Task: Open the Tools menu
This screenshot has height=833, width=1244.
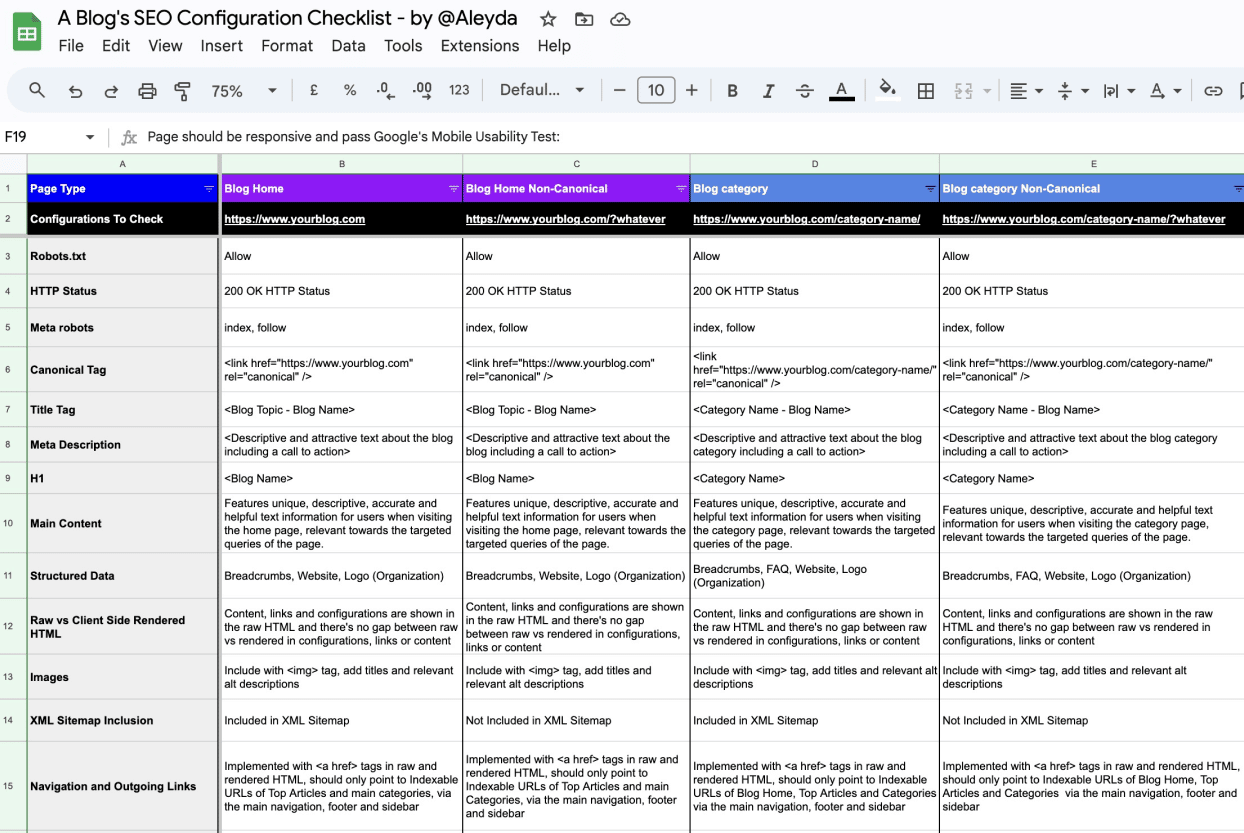Action: click(x=403, y=46)
